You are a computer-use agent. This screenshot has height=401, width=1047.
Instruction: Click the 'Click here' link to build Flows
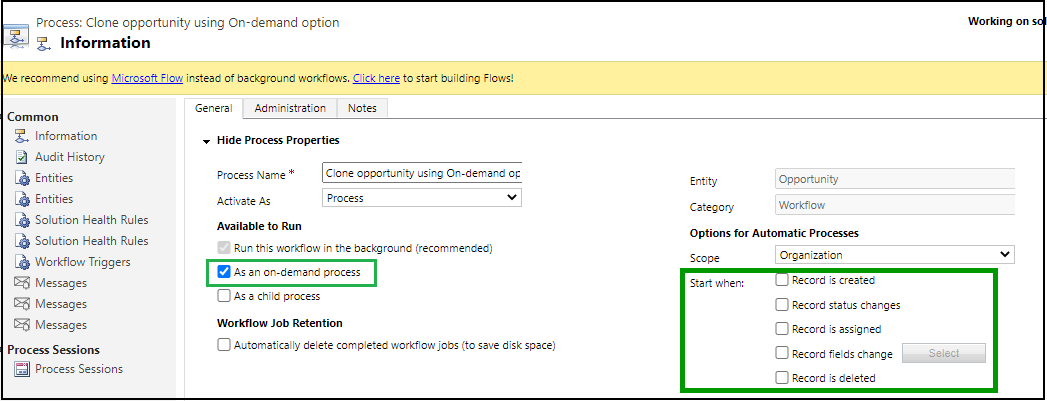point(376,78)
